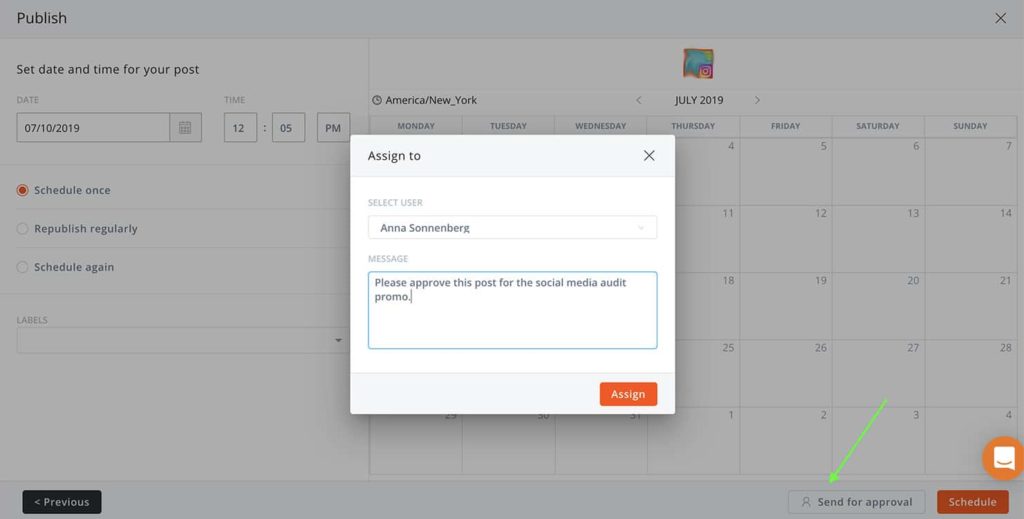
Task: Go to next month arrow
Action: pos(757,100)
